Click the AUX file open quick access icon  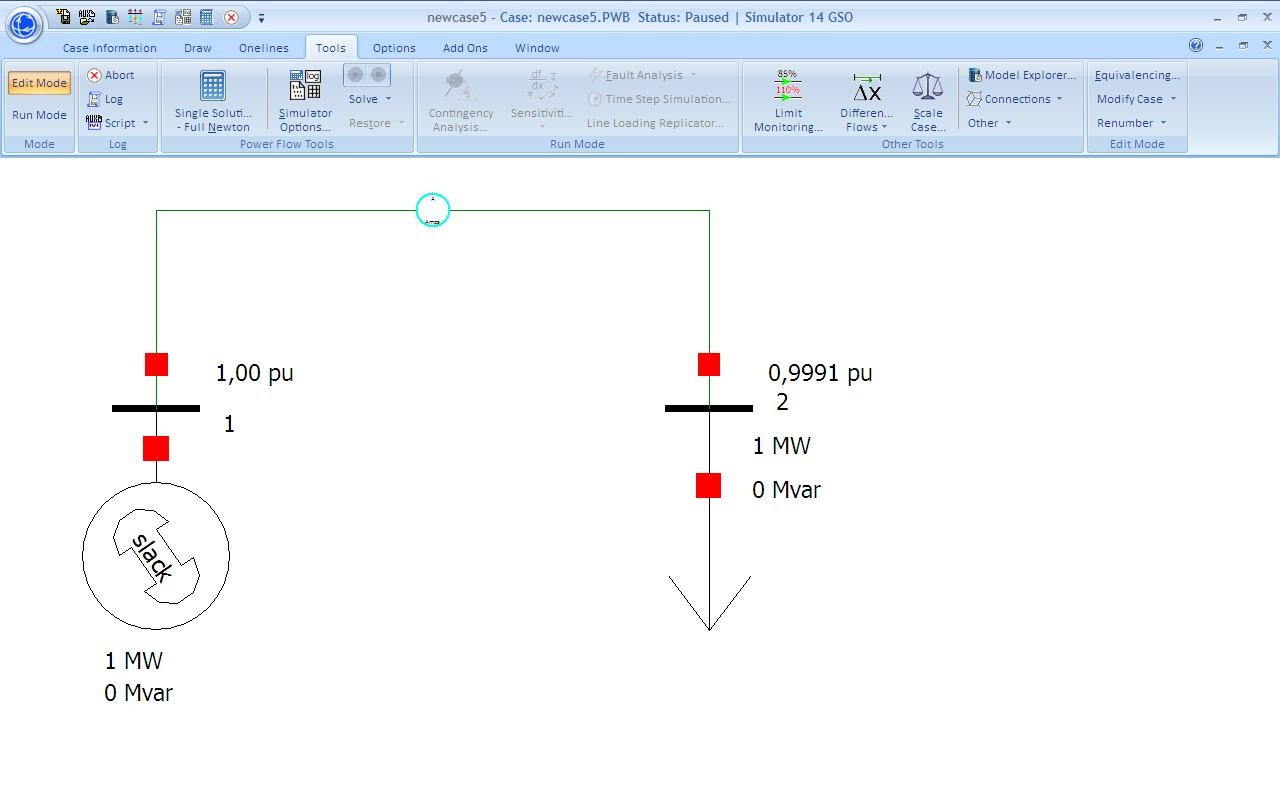[87, 17]
